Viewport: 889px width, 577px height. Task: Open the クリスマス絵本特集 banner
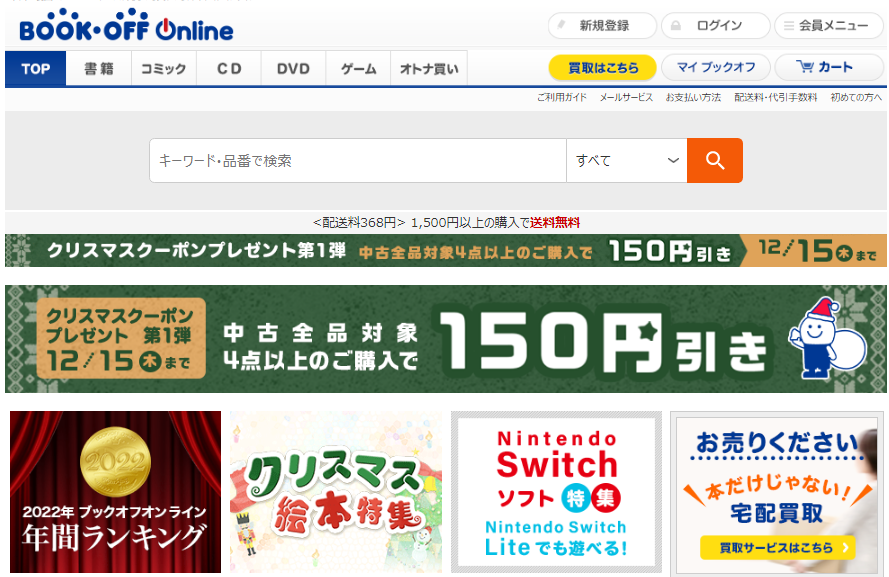pyautogui.click(x=336, y=493)
